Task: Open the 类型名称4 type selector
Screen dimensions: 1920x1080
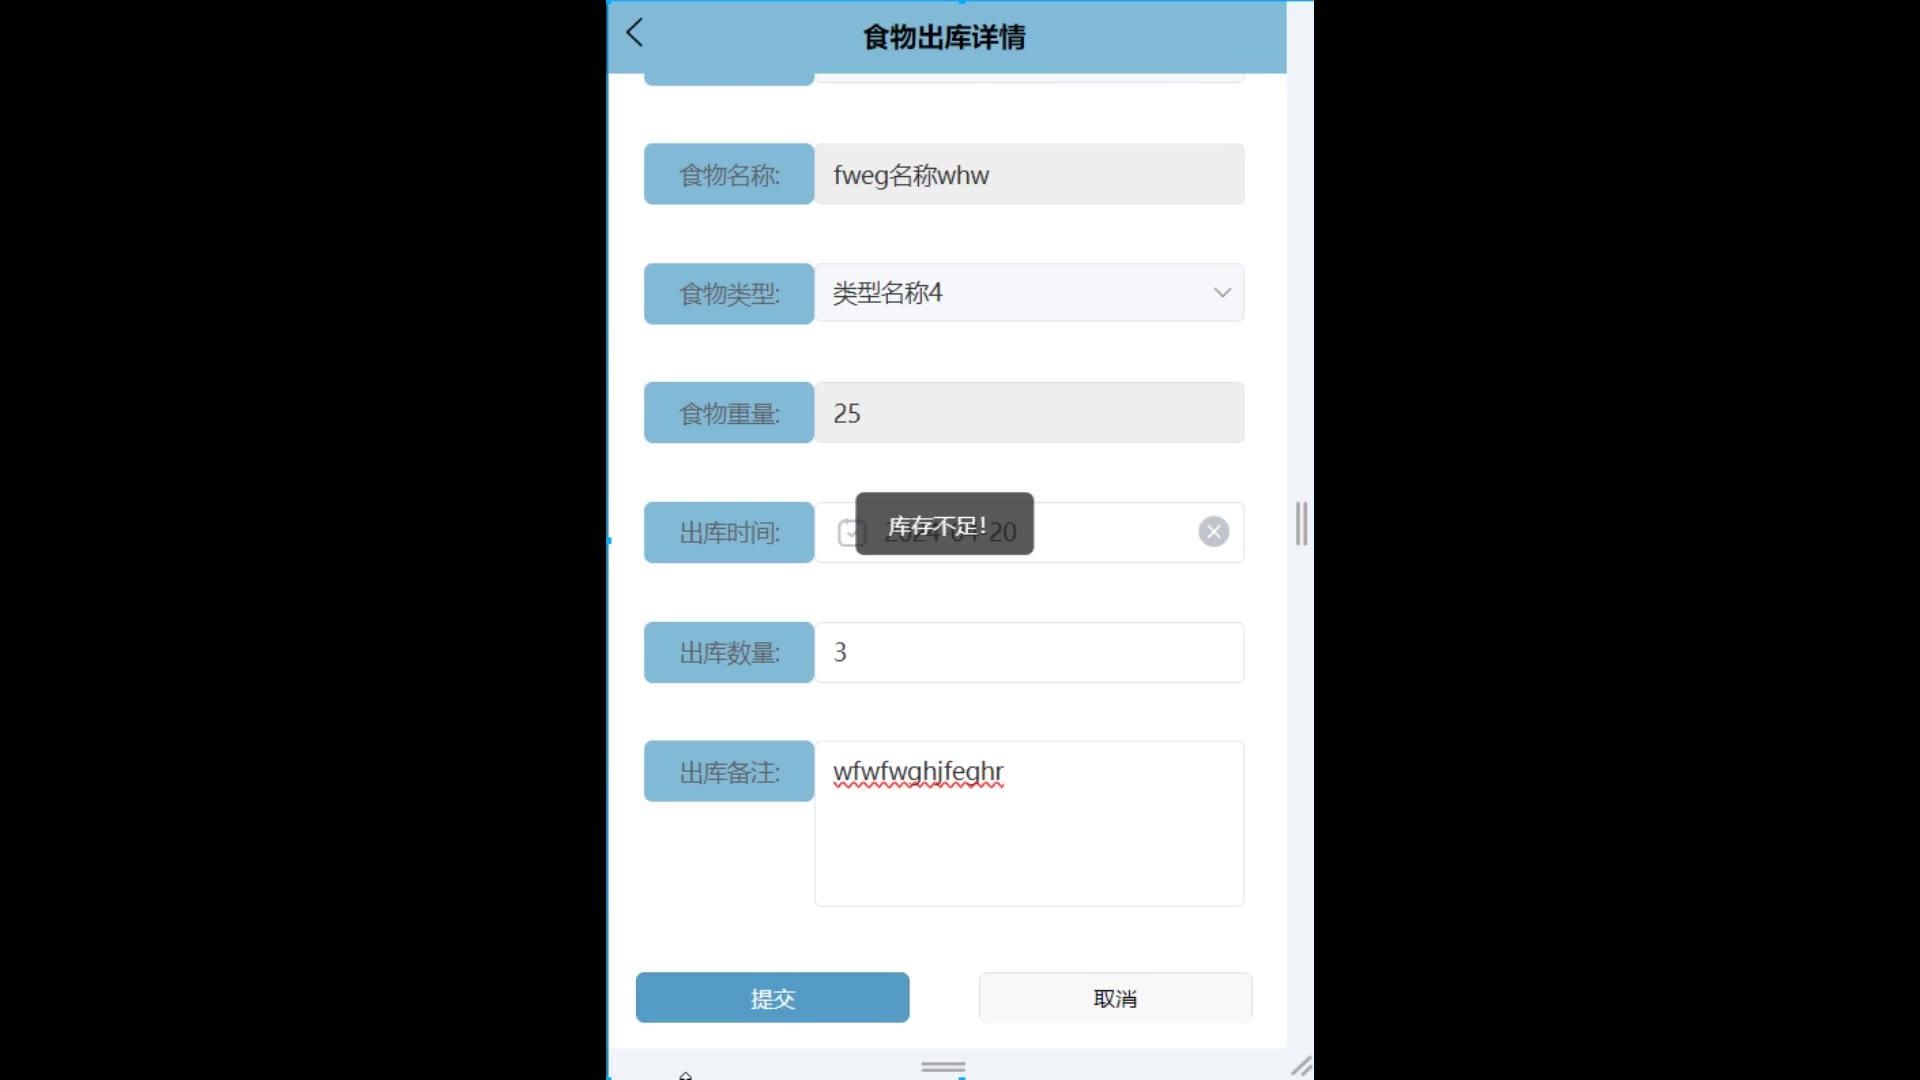Action: [x=1029, y=293]
